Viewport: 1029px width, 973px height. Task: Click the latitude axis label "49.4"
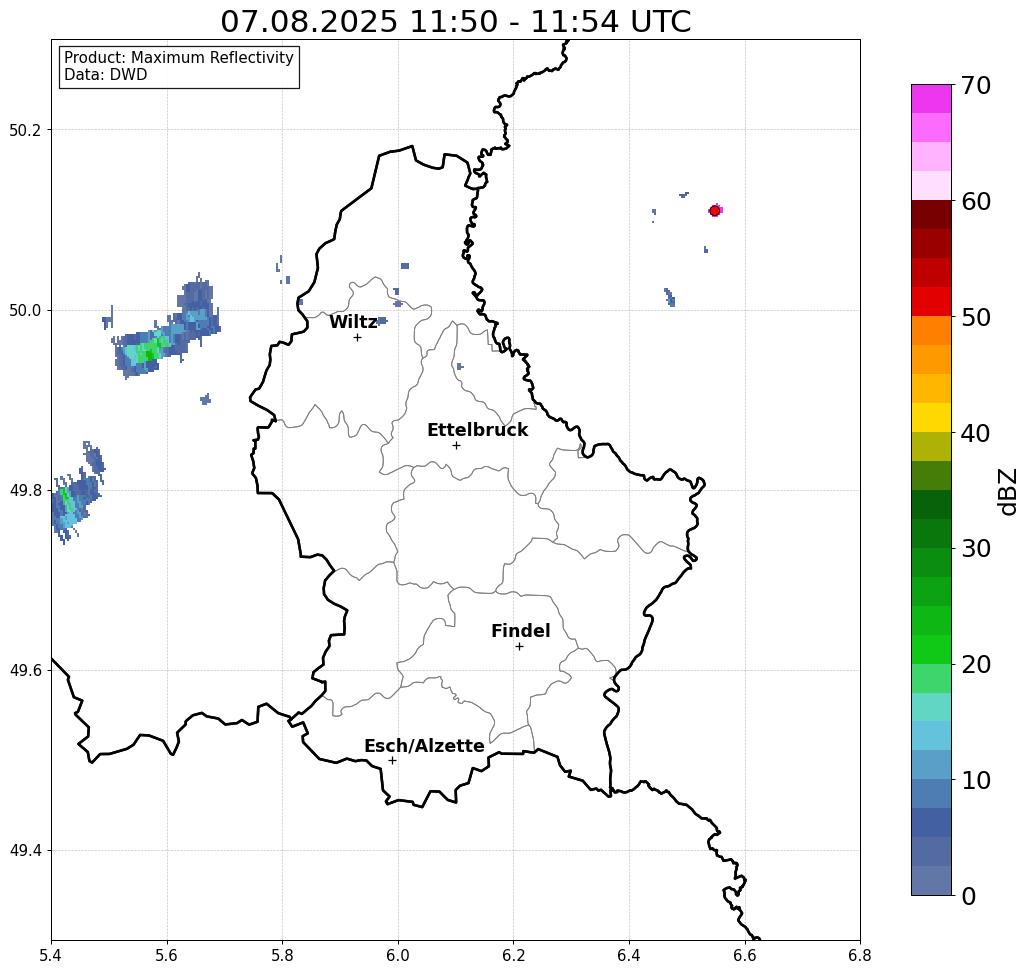(24, 851)
